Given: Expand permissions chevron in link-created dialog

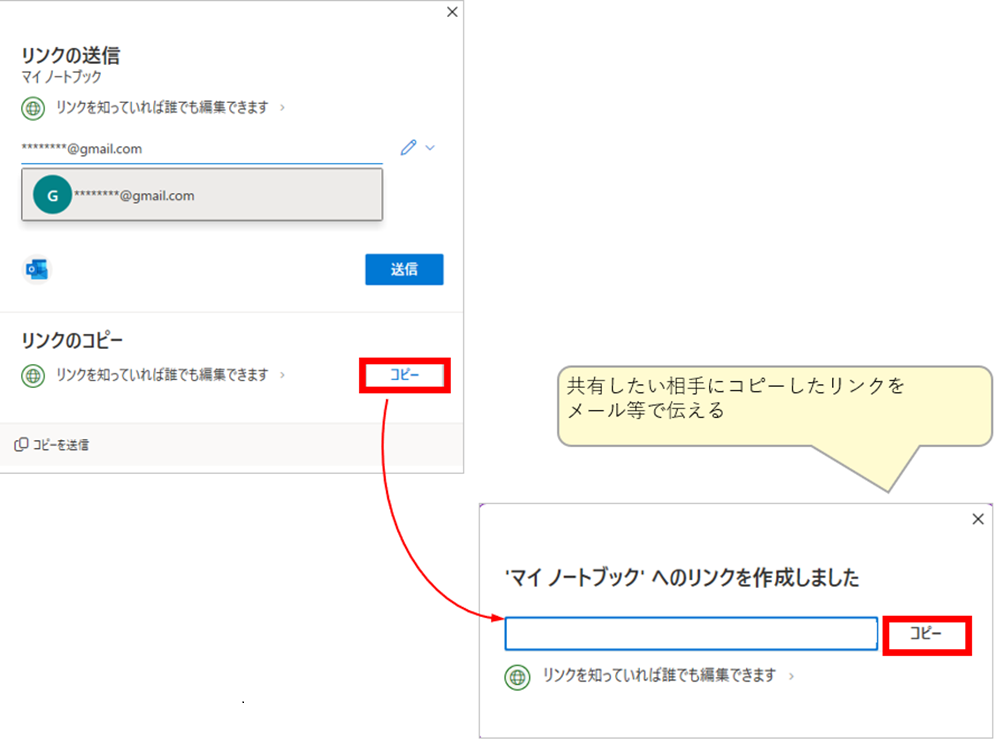Looking at the screenshot, I should tap(791, 676).
